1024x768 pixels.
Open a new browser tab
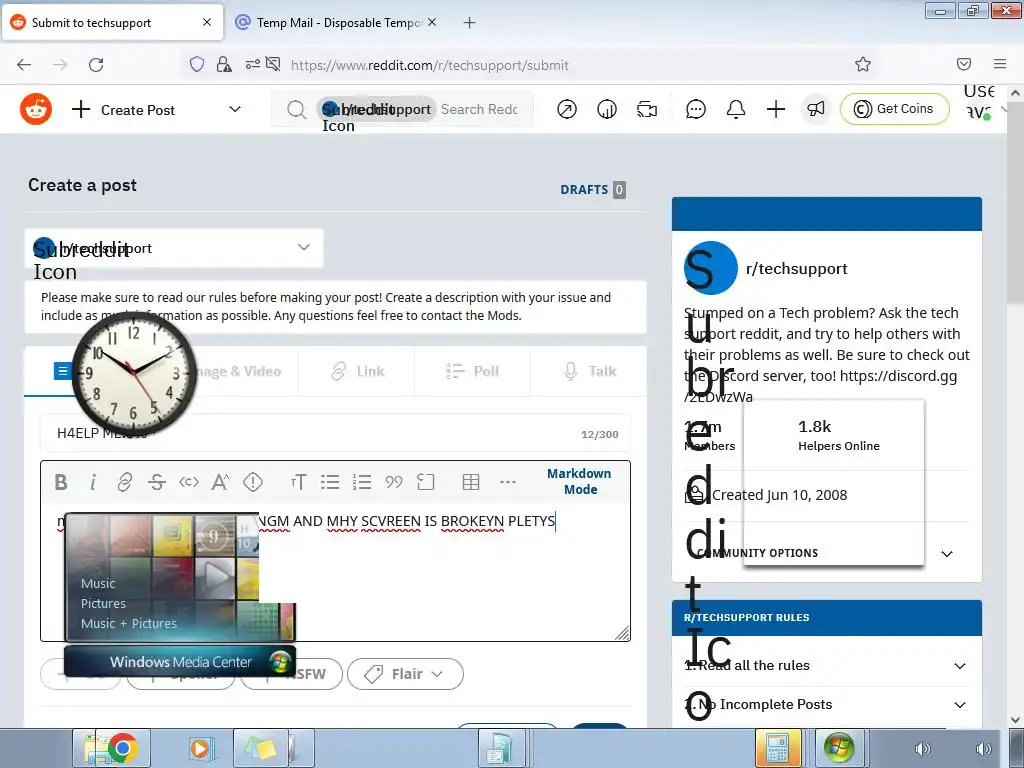point(470,23)
